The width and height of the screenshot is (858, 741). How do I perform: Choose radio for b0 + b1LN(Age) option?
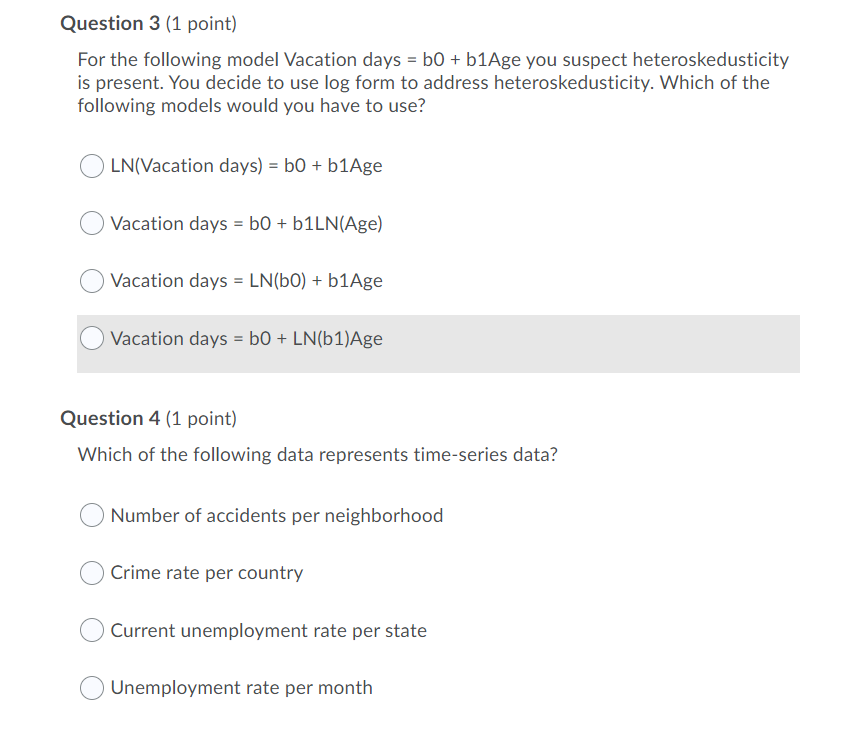(x=92, y=223)
